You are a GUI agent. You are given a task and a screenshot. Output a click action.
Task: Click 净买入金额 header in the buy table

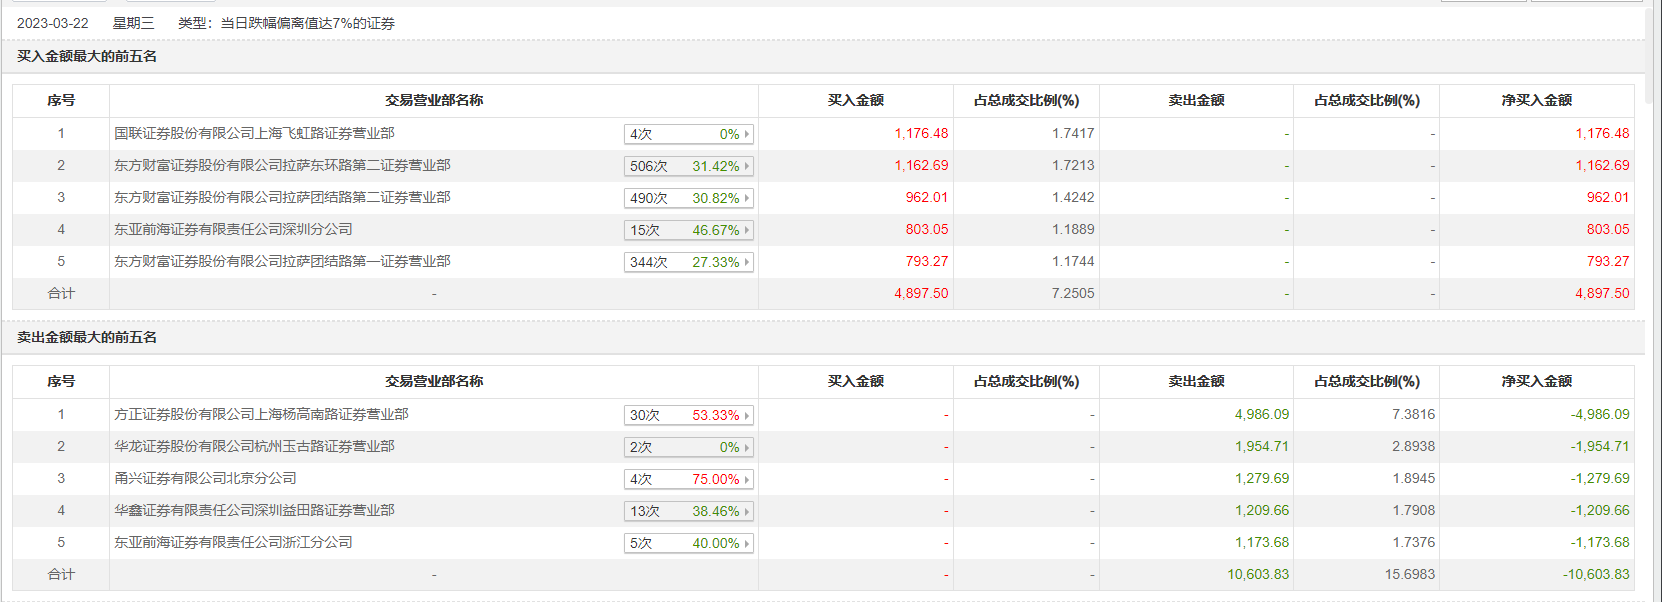pos(1536,100)
